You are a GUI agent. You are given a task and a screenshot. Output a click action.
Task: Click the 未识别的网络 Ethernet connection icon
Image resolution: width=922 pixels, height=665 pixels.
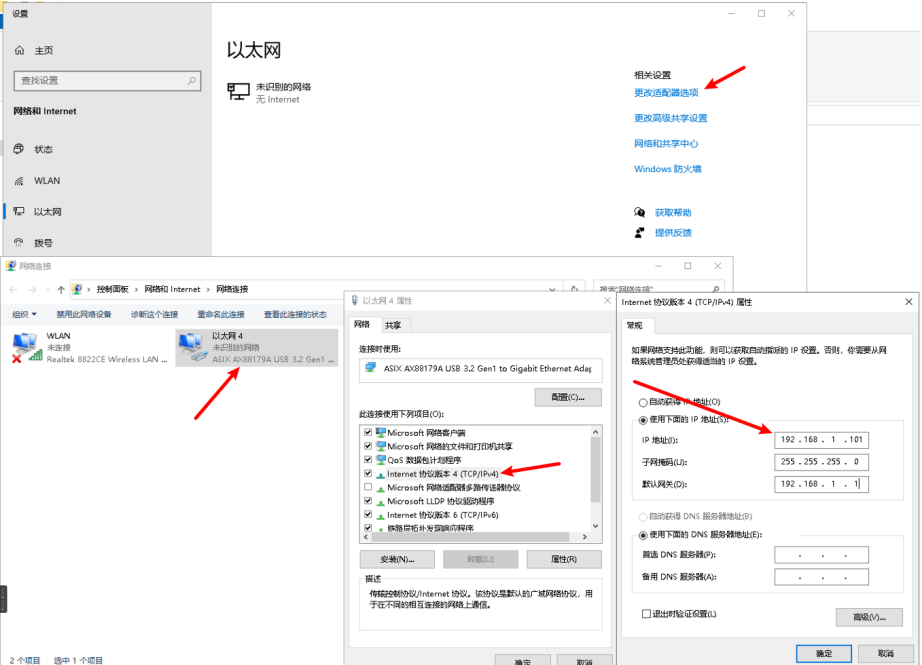(238, 92)
